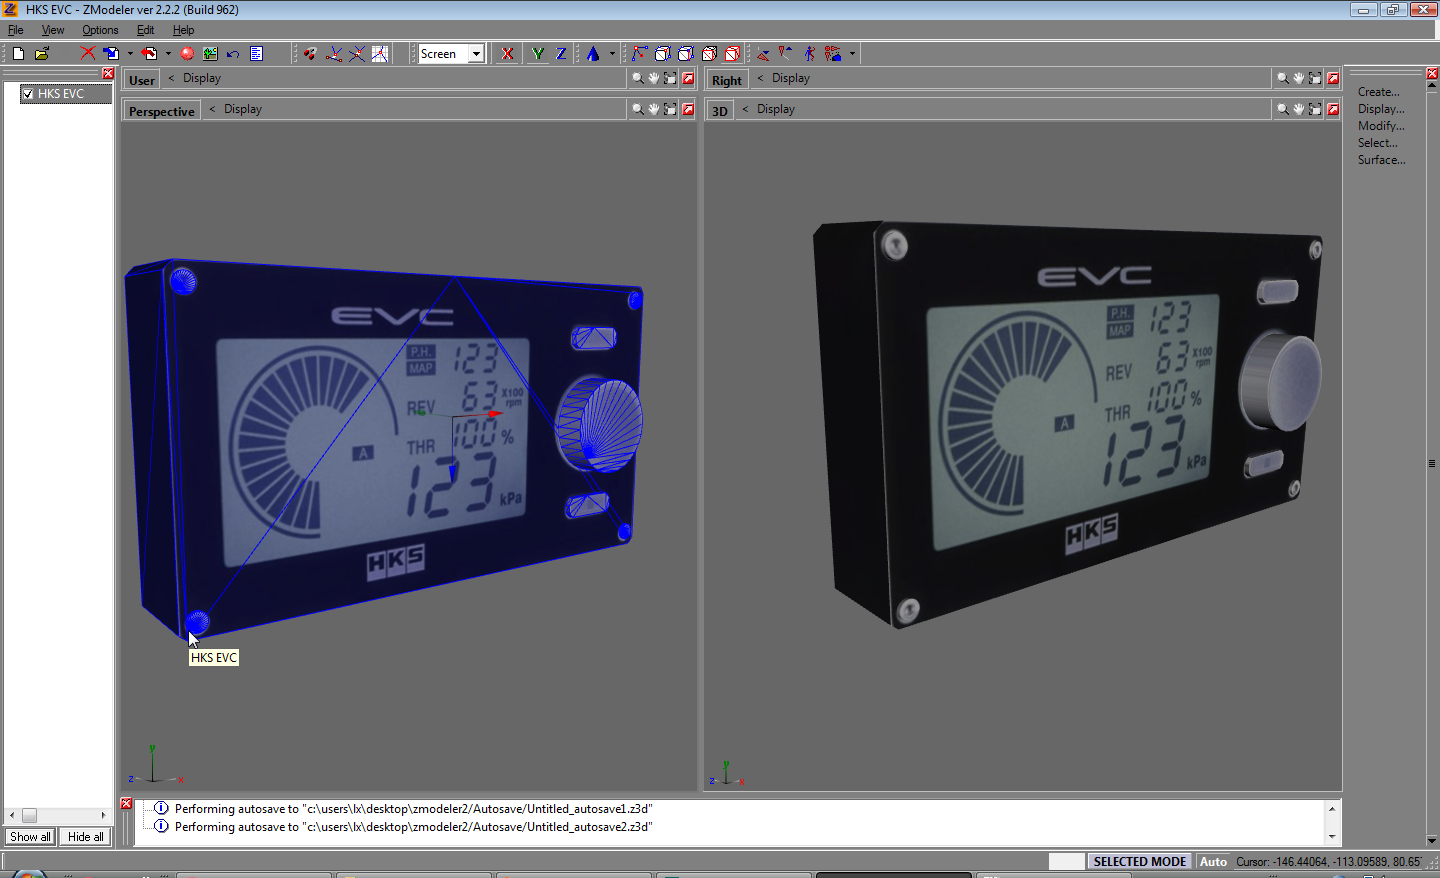Image resolution: width=1440 pixels, height=878 pixels.
Task: Toggle the X axis constraint
Action: coord(507,54)
